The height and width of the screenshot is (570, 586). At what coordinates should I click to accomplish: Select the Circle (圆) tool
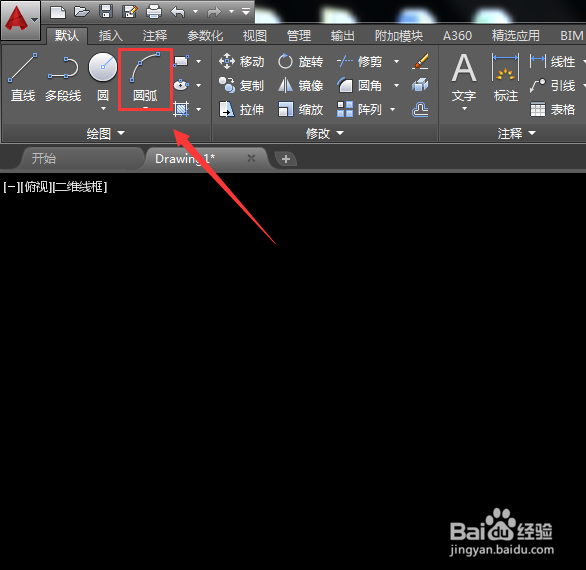(103, 77)
